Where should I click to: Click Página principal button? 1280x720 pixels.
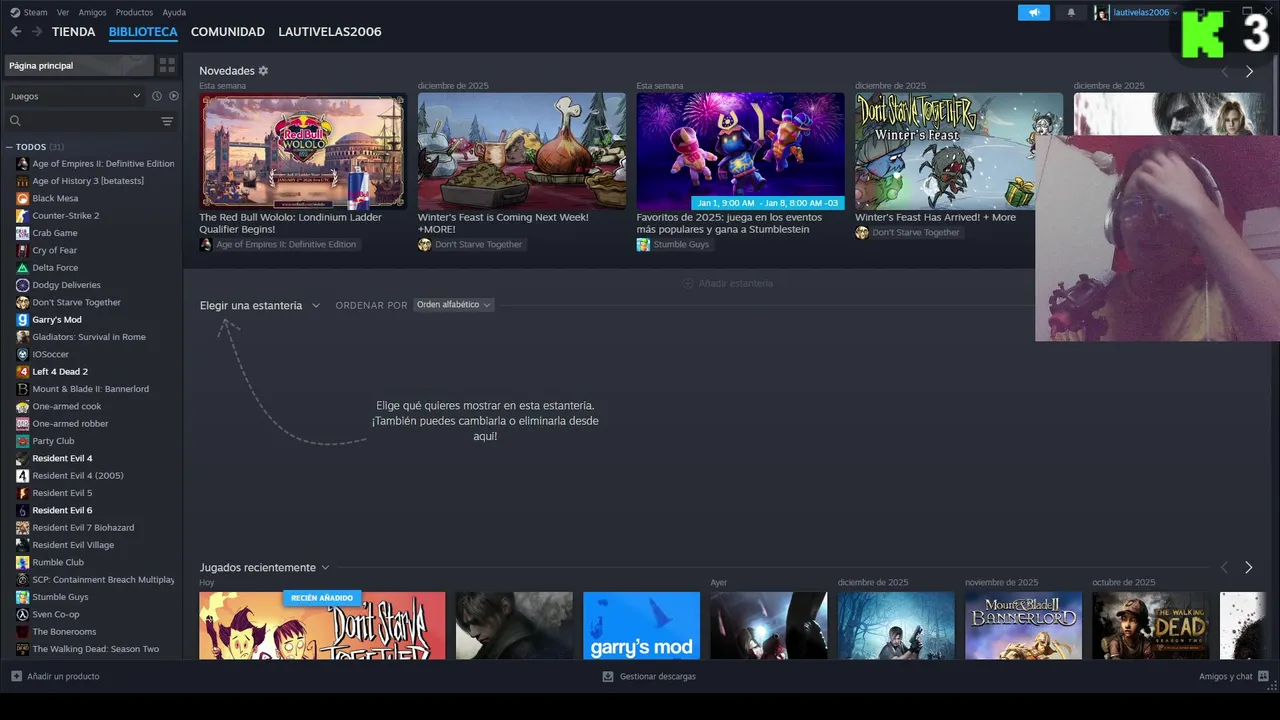[79, 65]
